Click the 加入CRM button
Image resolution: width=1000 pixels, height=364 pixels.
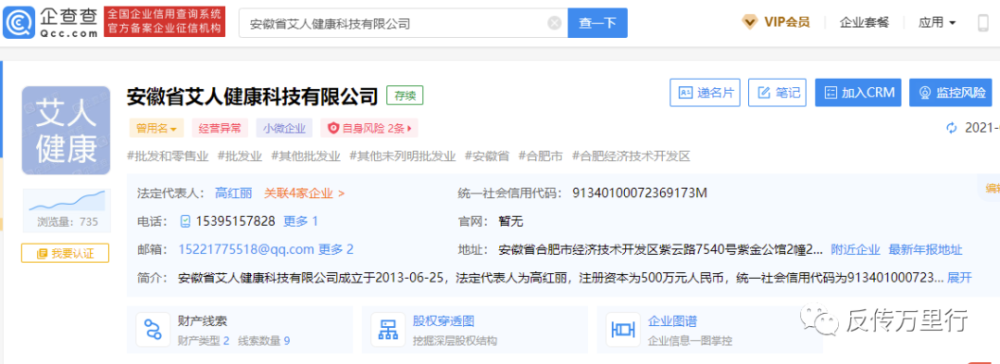[859, 92]
